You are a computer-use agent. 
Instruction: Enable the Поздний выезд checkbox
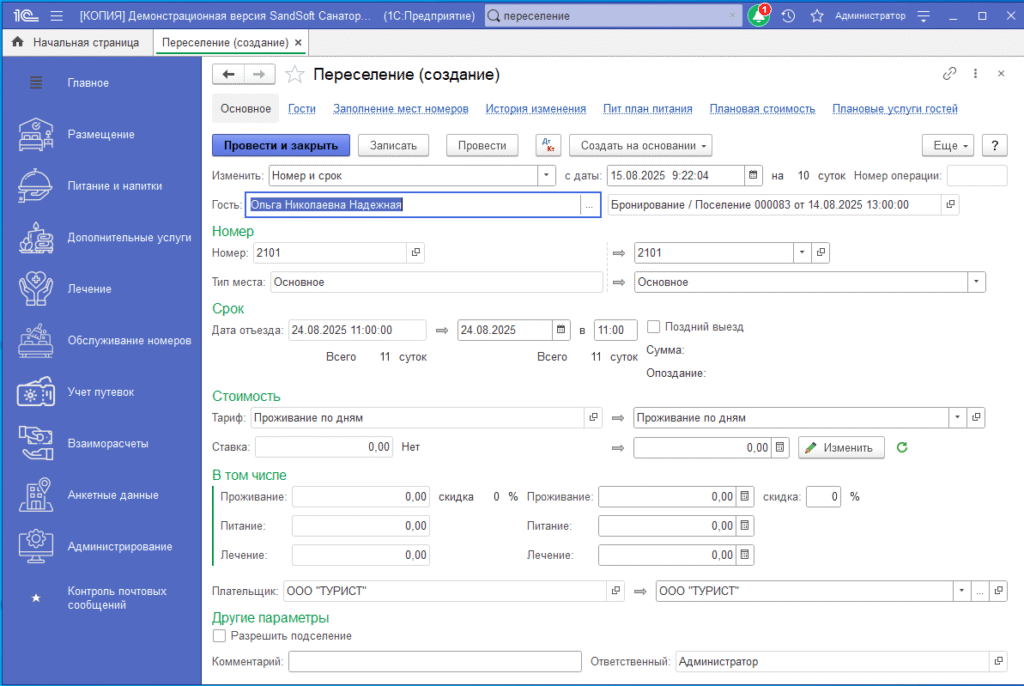(x=654, y=327)
